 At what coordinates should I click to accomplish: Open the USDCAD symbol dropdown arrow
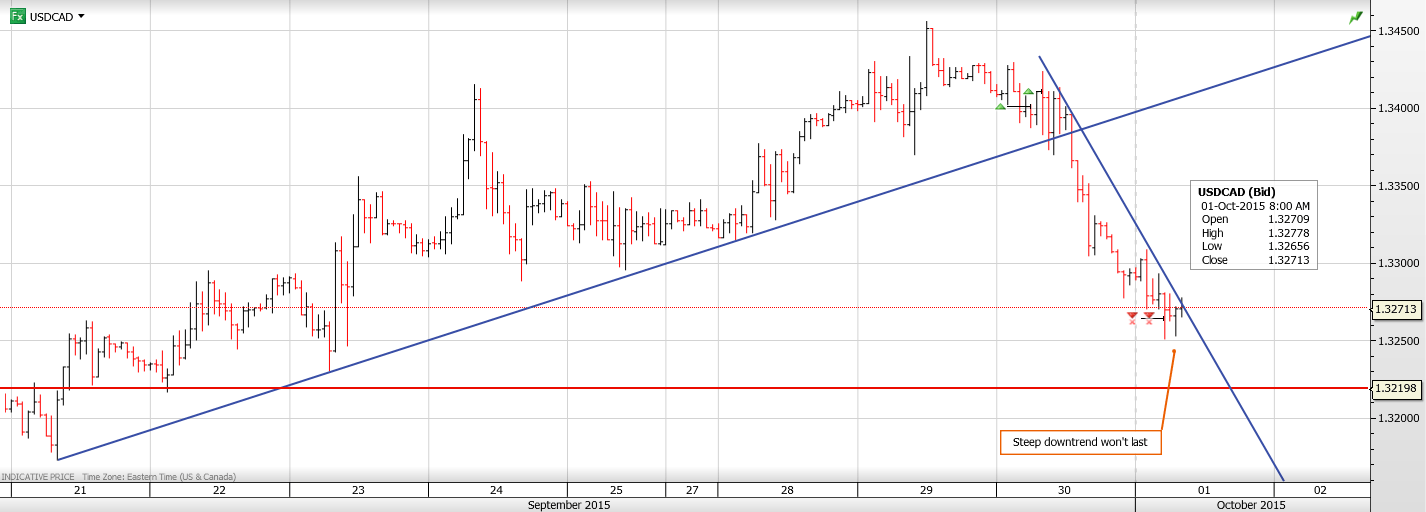(81, 16)
